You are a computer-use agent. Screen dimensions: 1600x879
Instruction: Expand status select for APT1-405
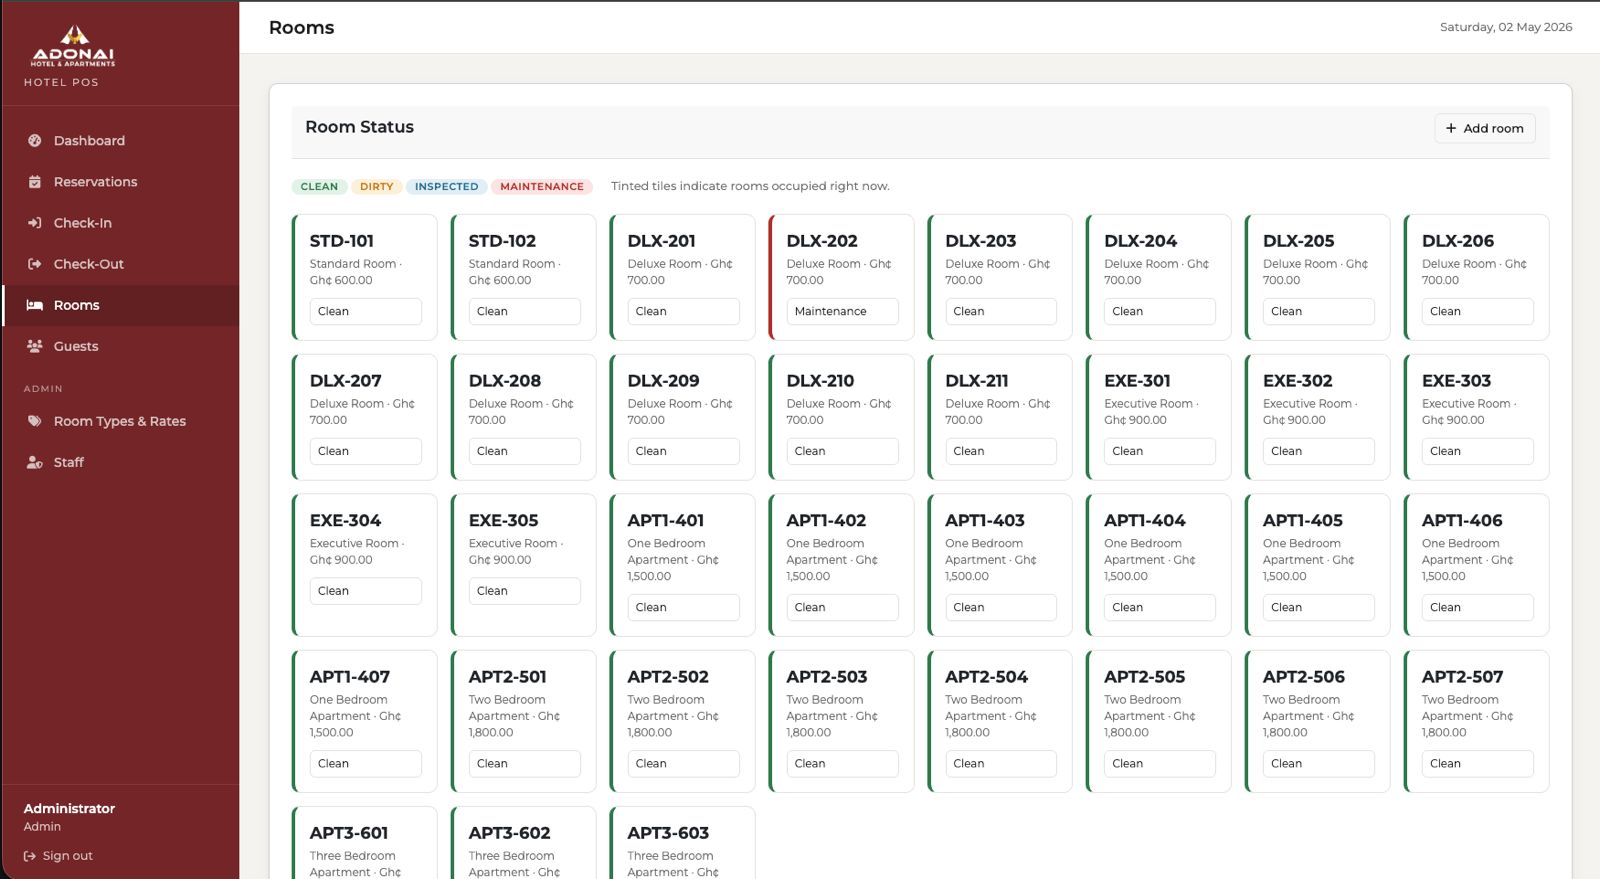(1319, 607)
